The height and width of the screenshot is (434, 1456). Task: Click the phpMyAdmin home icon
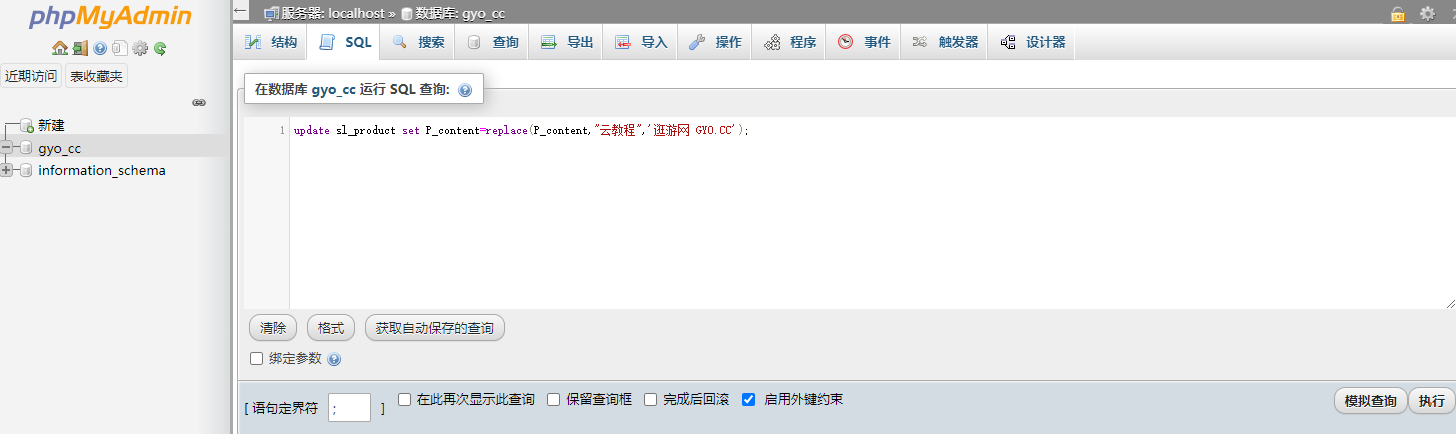click(x=59, y=48)
